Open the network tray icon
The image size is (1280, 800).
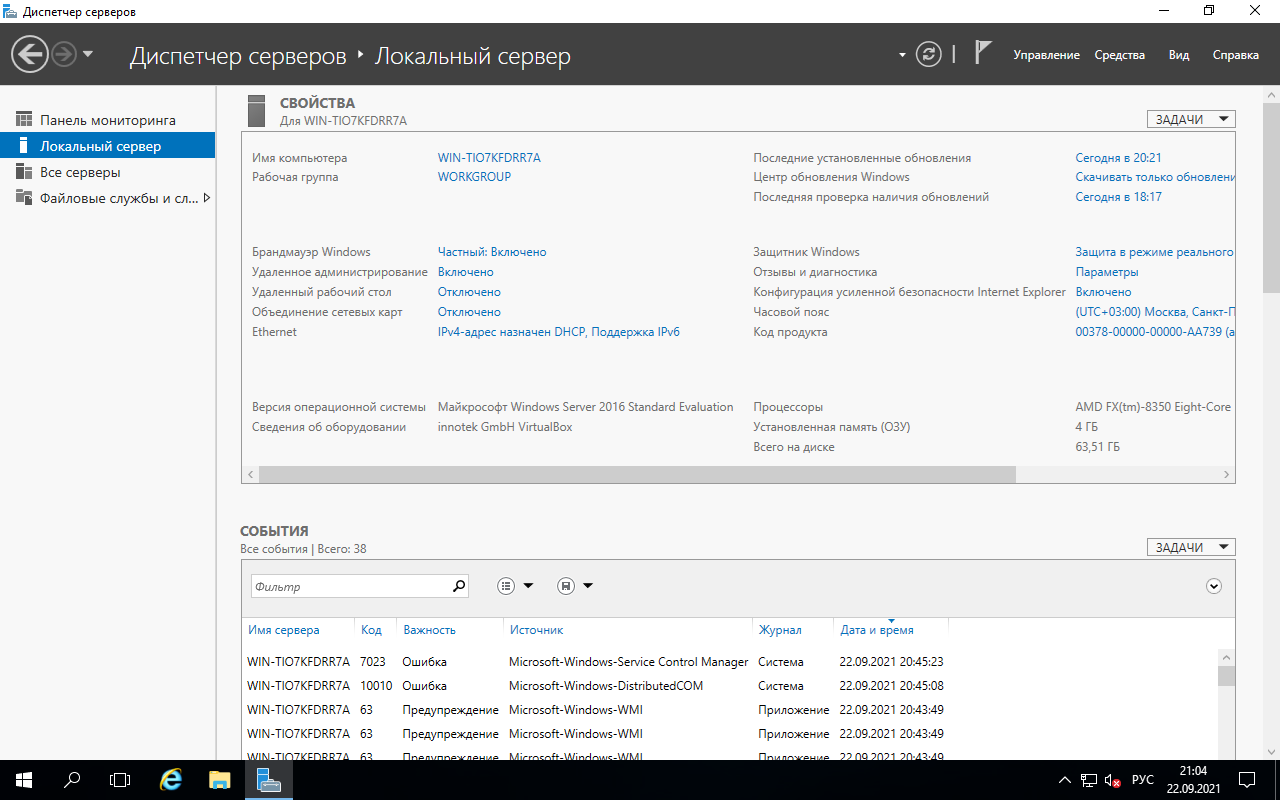coord(1090,780)
